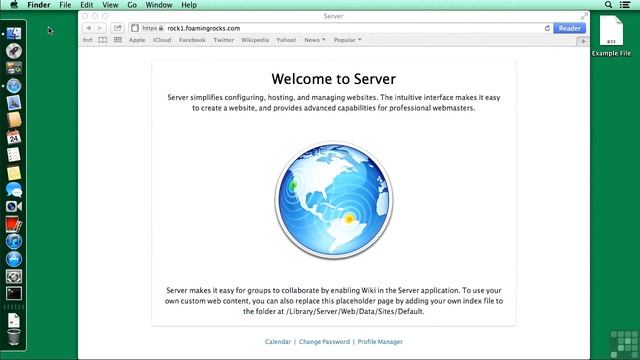Open the yellow Notes icon in Dock
The height and width of the screenshot is (360, 640).
14,172
